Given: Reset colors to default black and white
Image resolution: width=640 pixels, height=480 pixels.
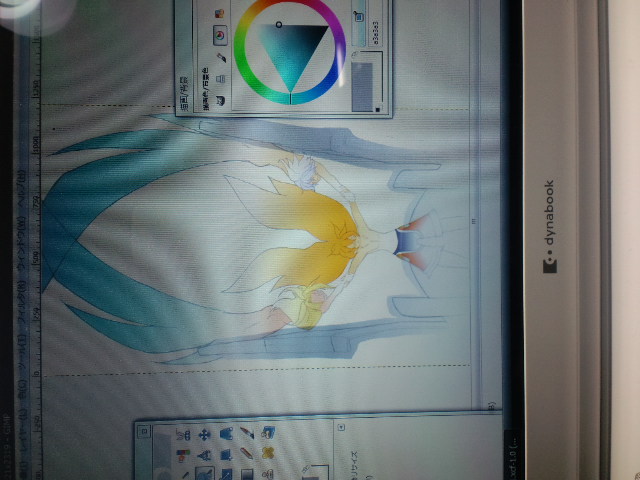Looking at the screenshot, I should (378, 109).
